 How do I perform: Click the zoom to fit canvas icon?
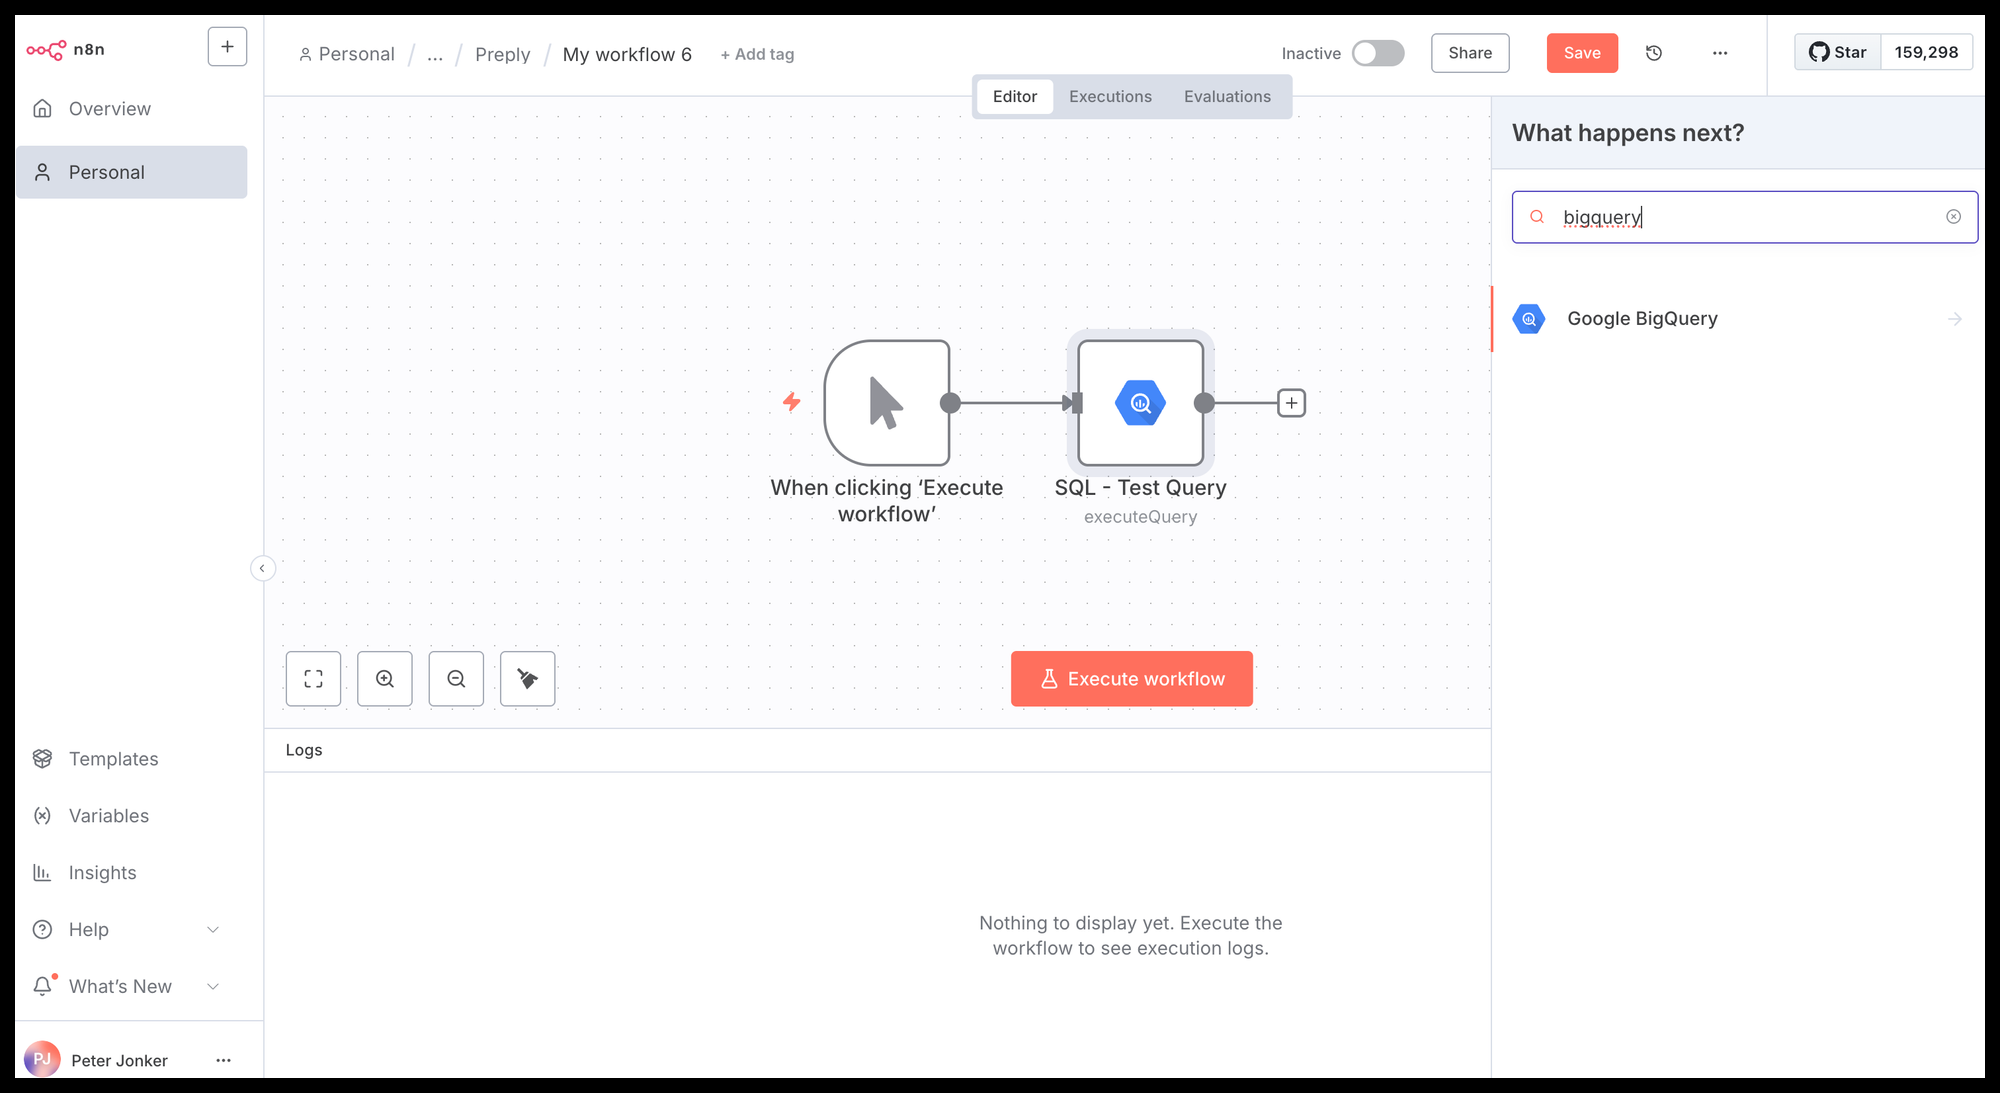313,679
